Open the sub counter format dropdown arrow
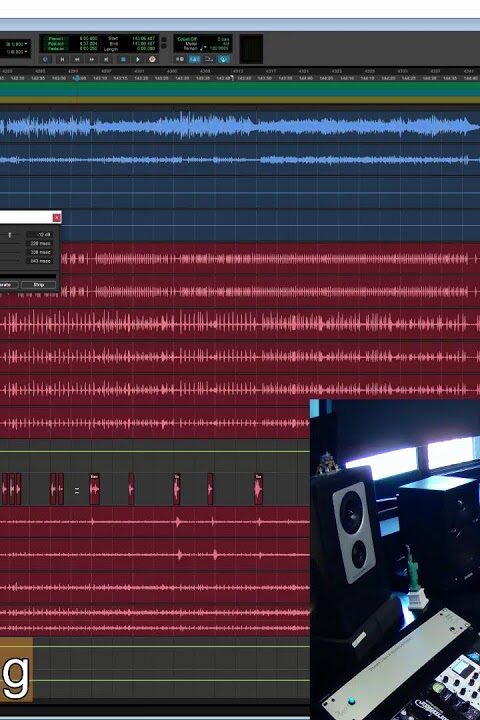Screen dimensions: 480x720 [x=26, y=52]
